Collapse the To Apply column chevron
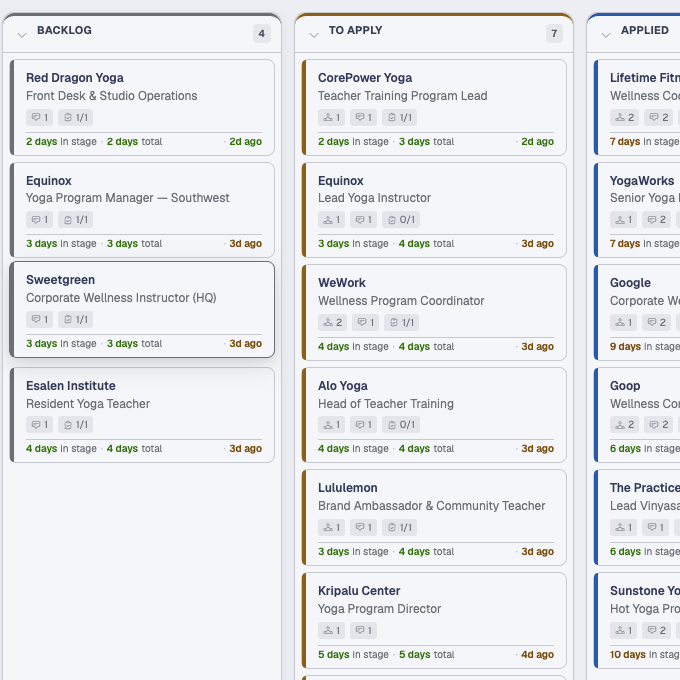Screen dimensions: 680x680 314,35
